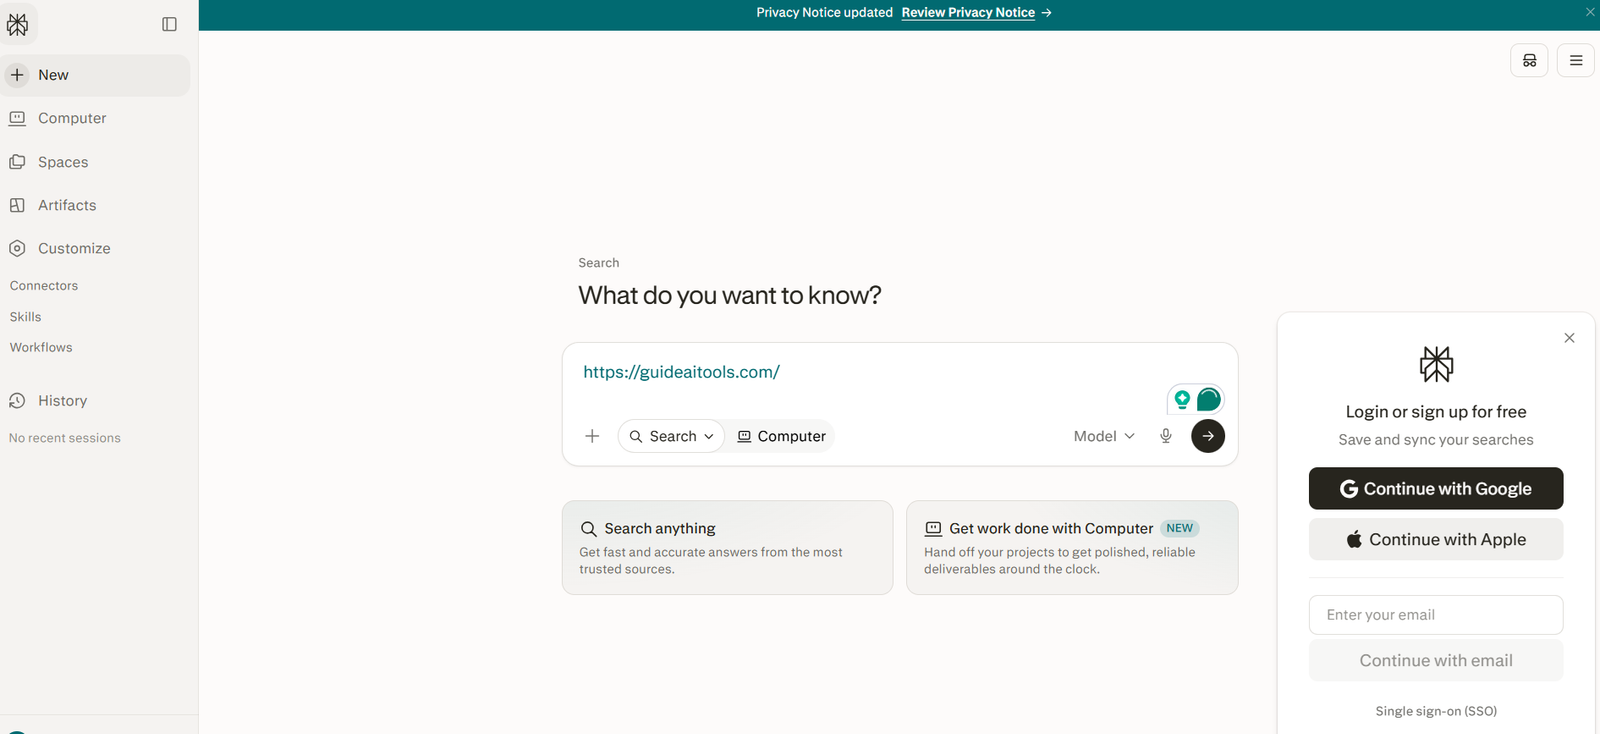Open the Search anything card
This screenshot has height=734, width=1600.
tap(727, 548)
